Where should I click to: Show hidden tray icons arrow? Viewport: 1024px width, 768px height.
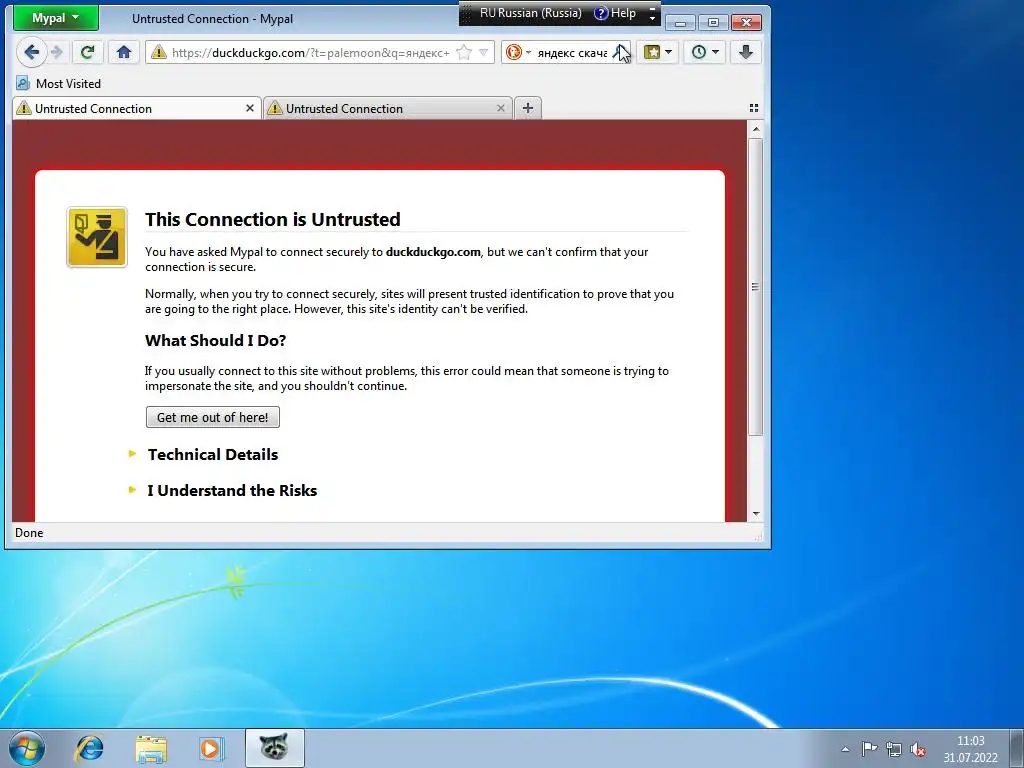845,749
